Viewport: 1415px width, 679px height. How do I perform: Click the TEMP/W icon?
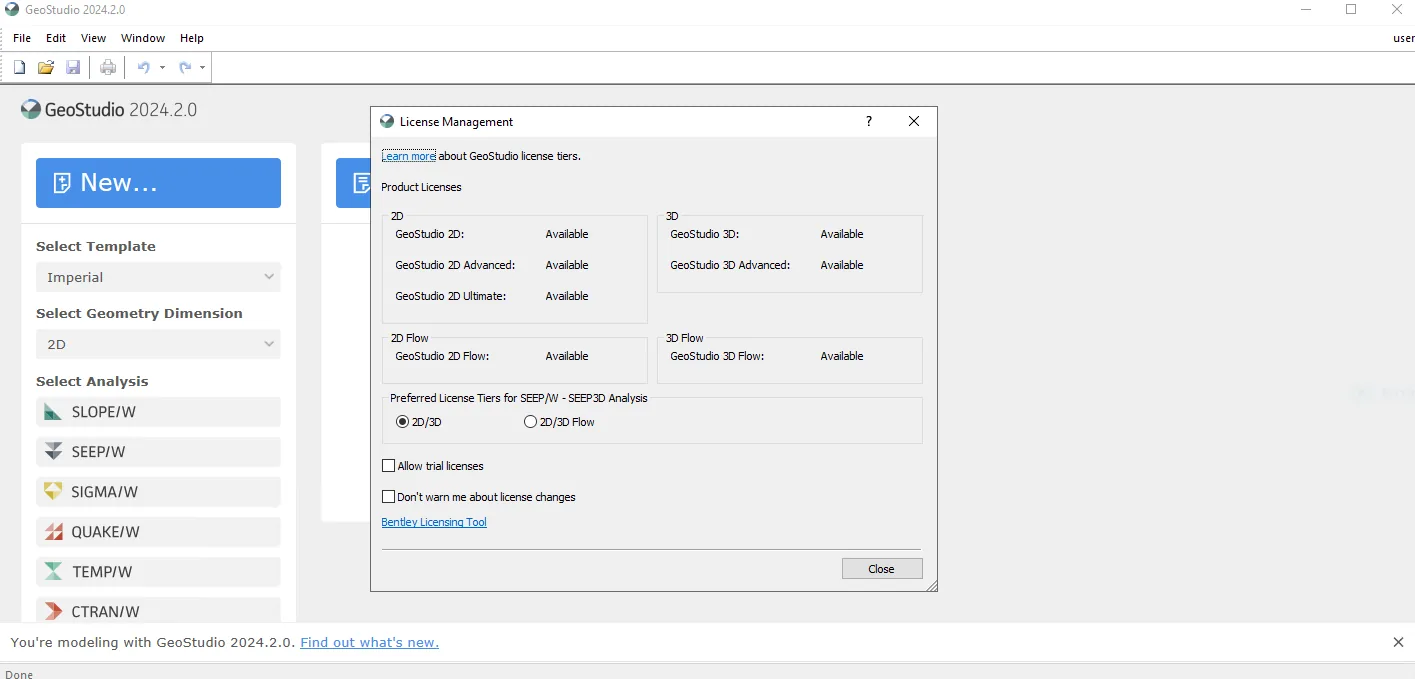tap(53, 572)
